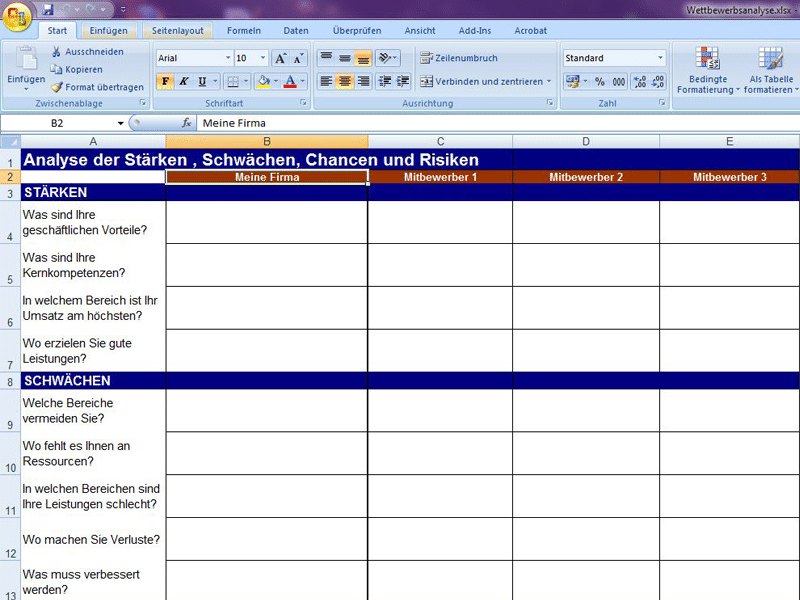Click Format übertragen paintbrush

click(x=57, y=87)
